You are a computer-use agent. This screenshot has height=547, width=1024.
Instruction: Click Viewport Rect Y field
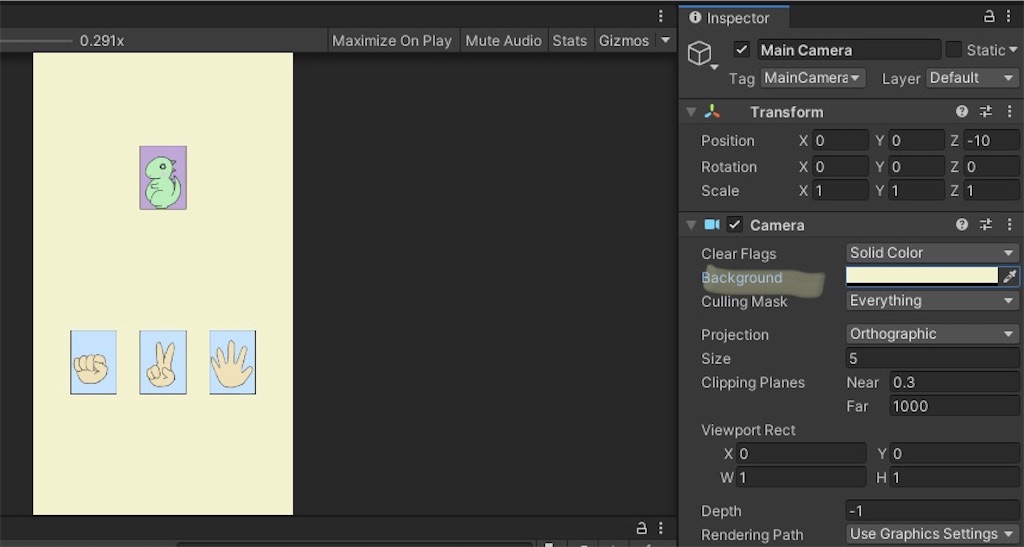[x=955, y=453]
